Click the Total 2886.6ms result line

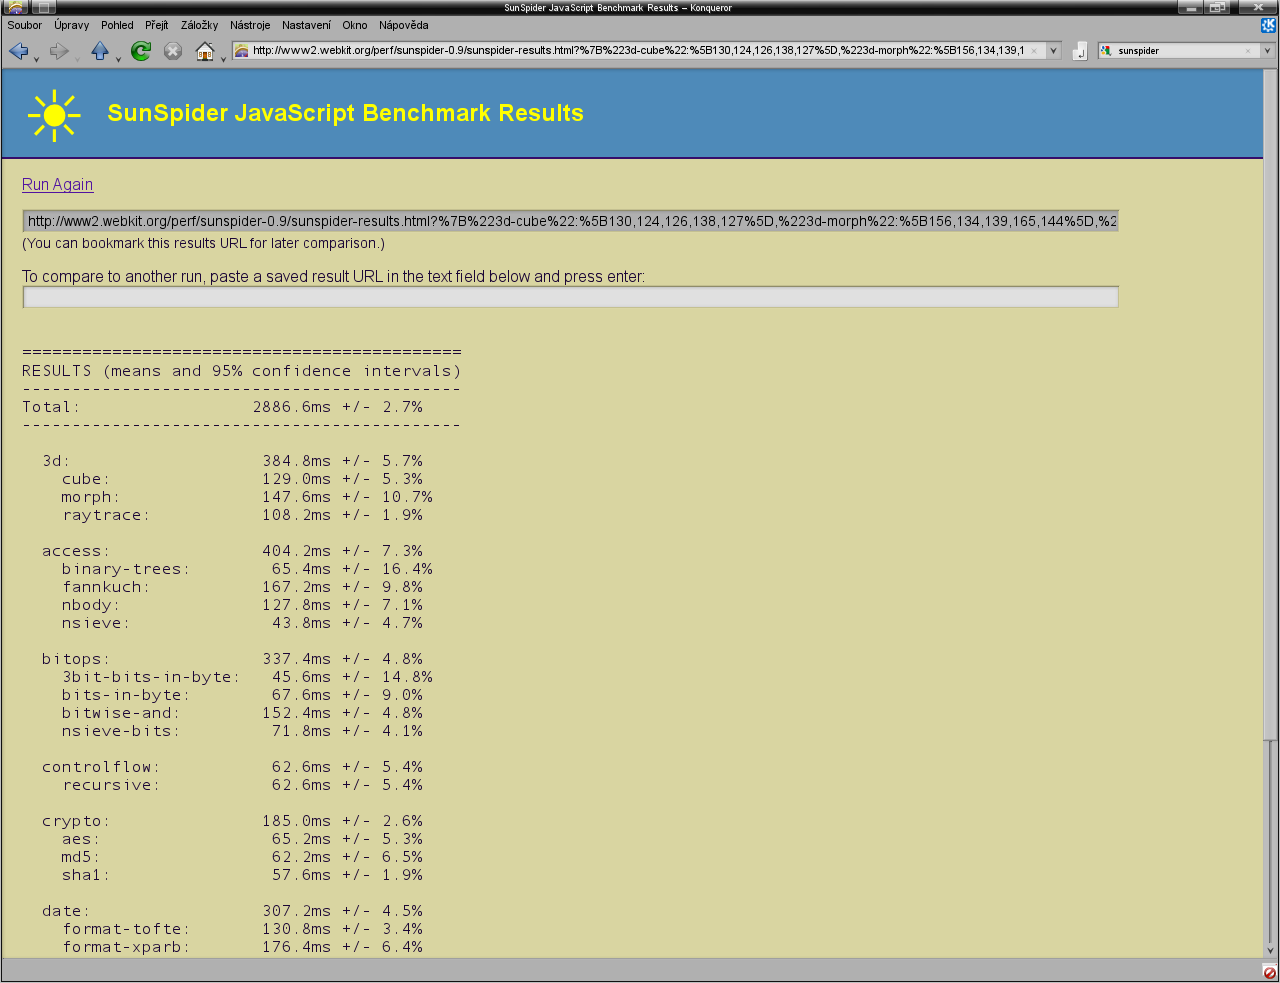[x=222, y=407]
